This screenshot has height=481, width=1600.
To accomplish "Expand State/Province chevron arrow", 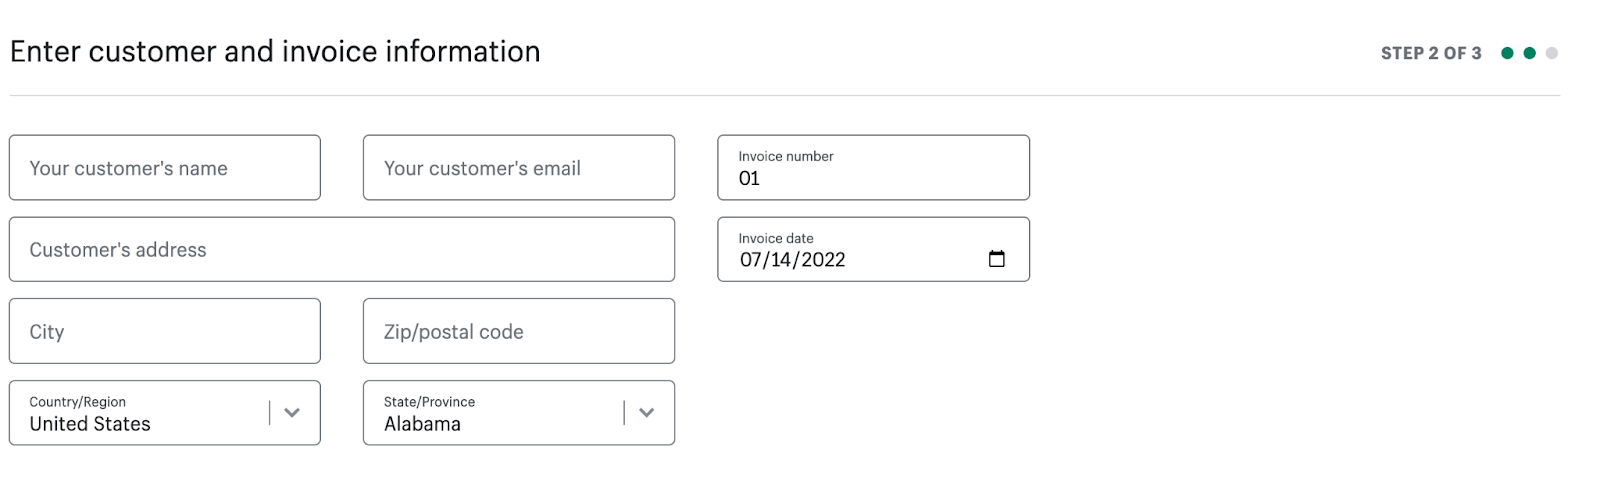I will [646, 412].
